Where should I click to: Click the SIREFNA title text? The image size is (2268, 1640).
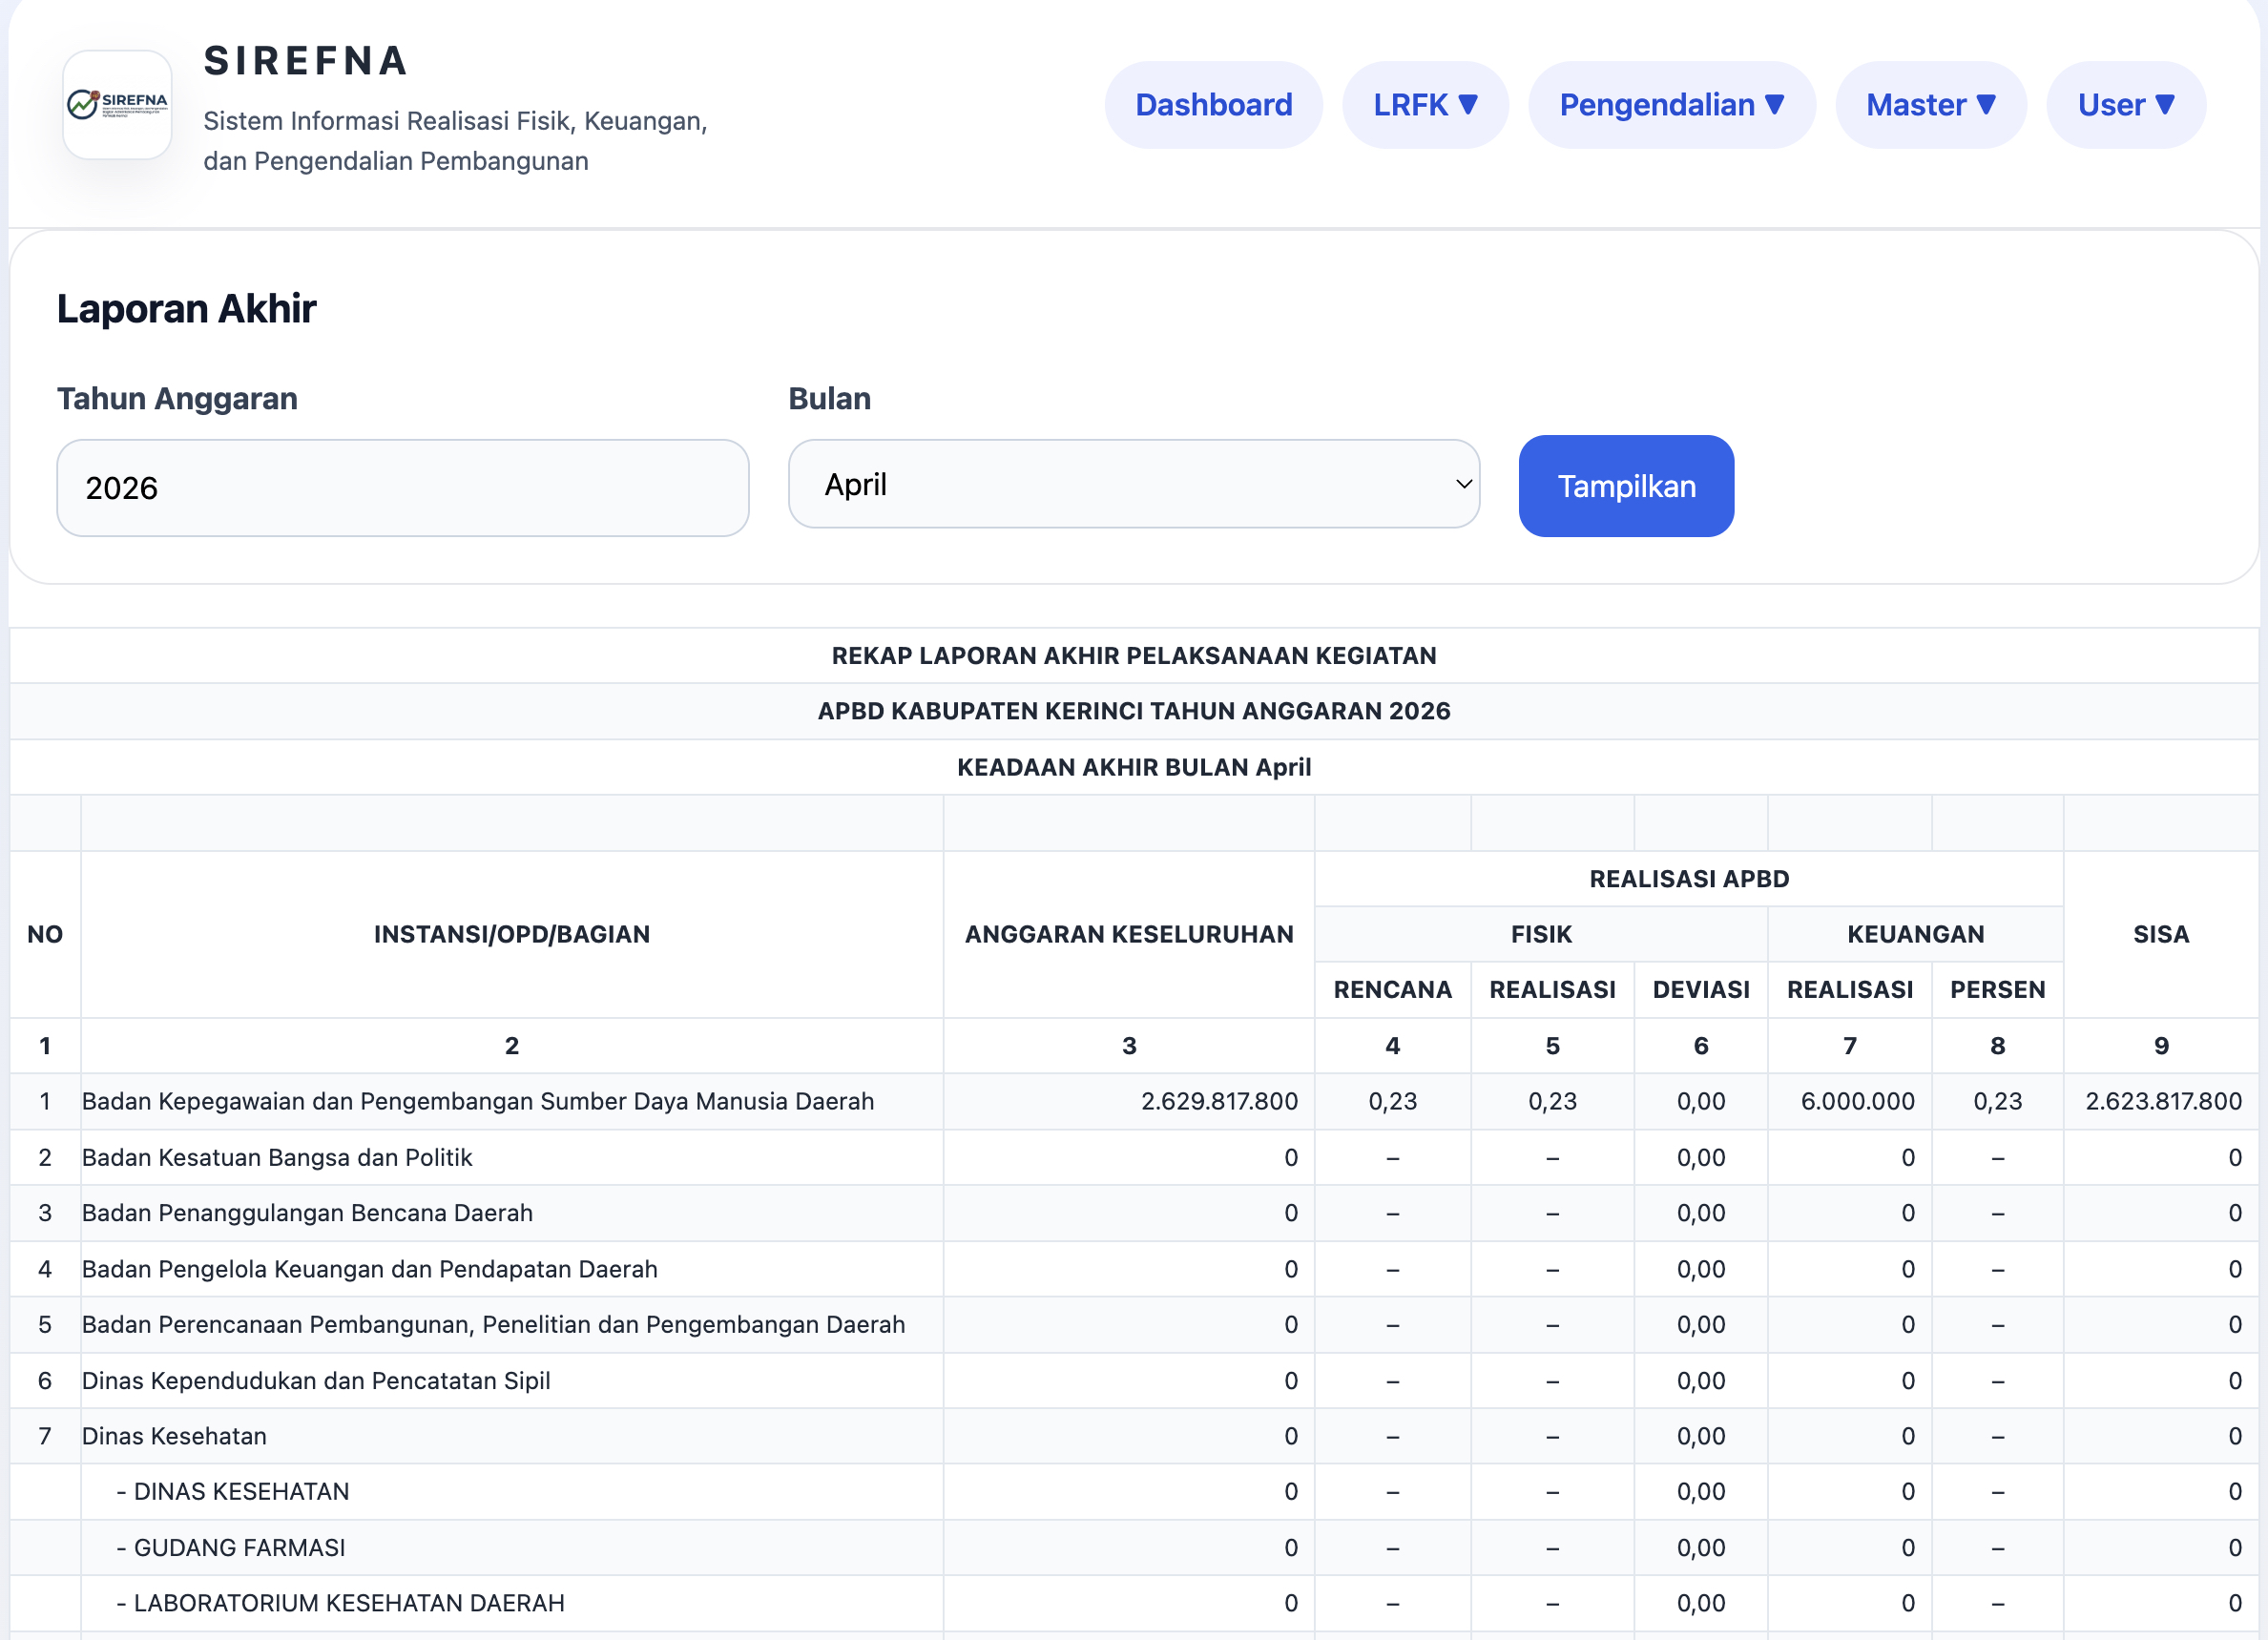(x=306, y=61)
